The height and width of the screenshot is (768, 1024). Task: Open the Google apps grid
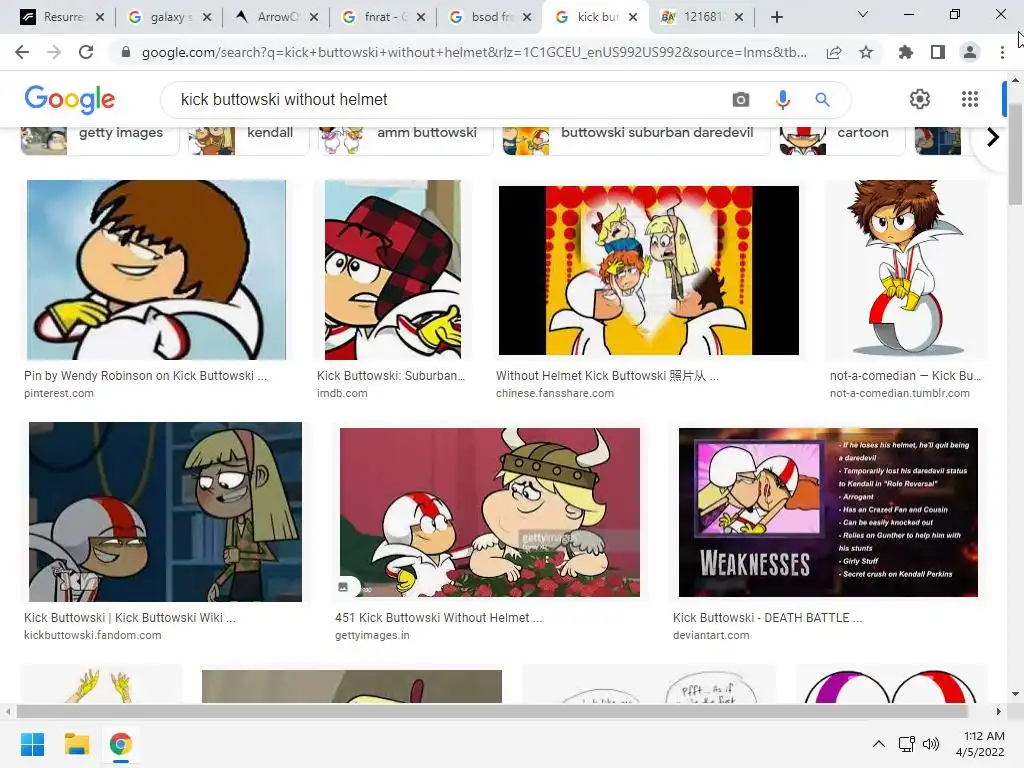point(970,99)
